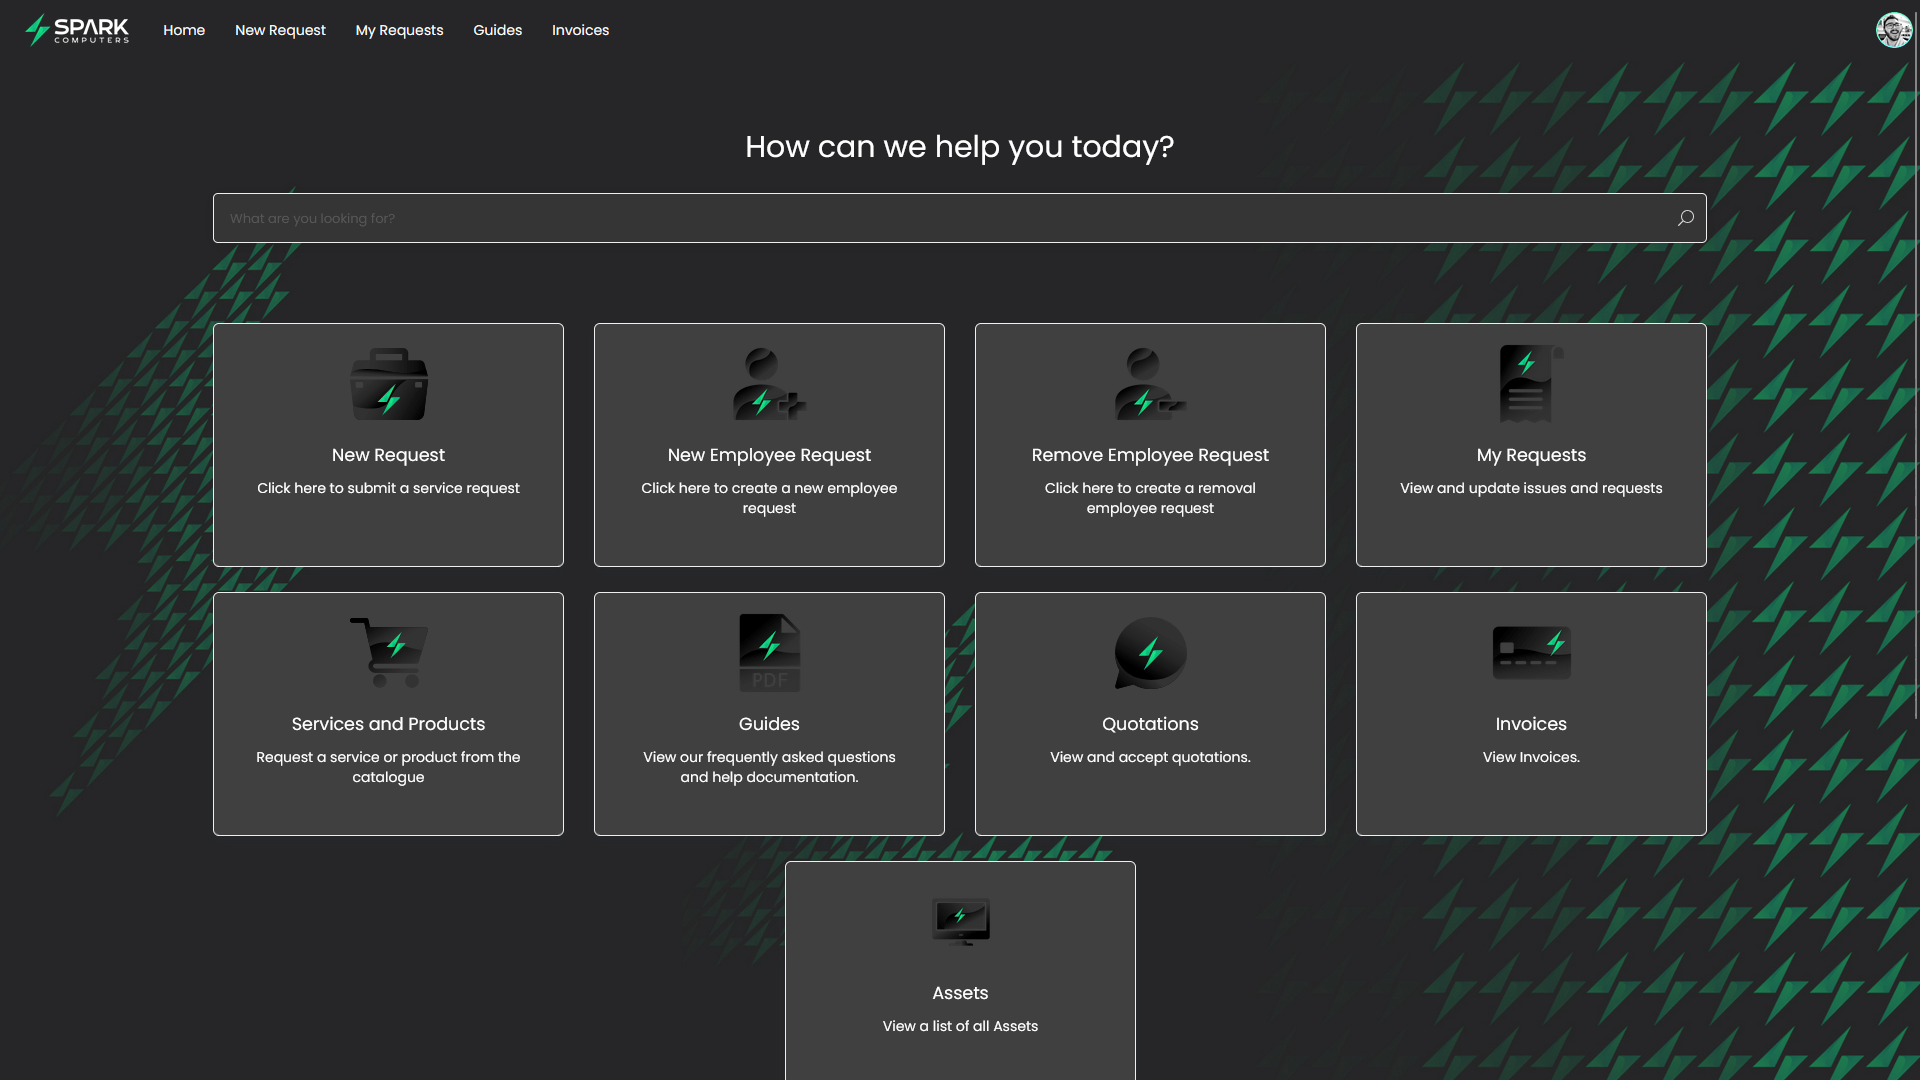
Task: Open My Requests from the top navigation
Action: point(399,30)
